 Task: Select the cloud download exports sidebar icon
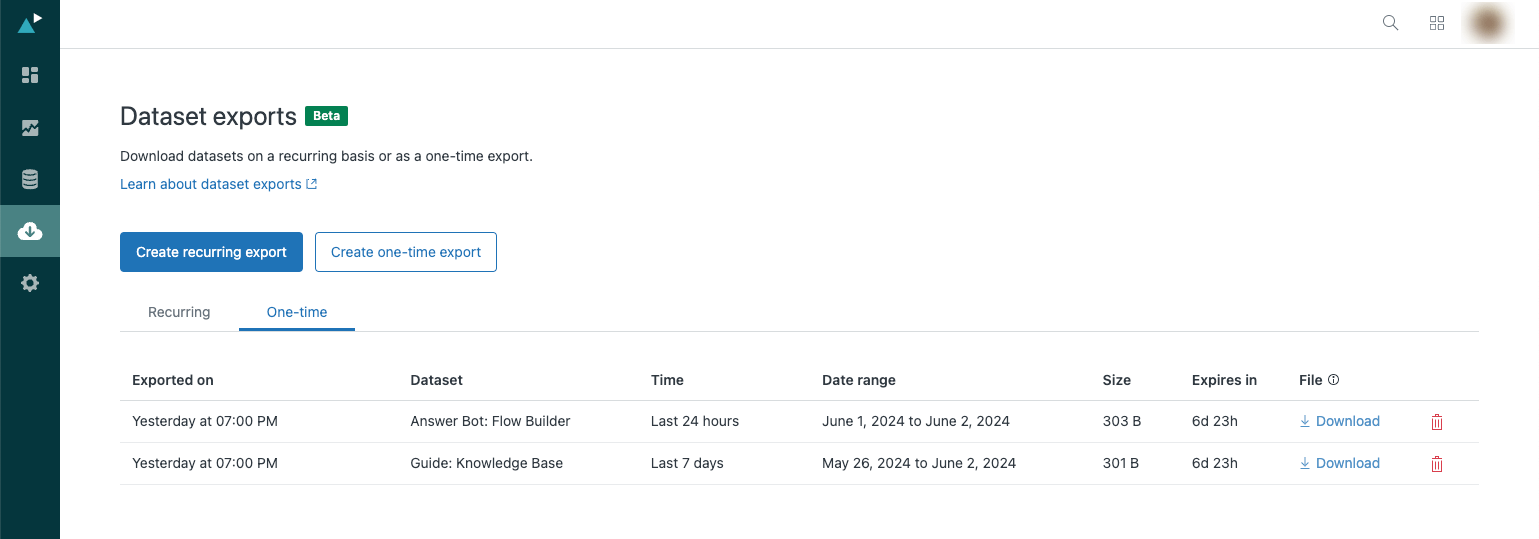pos(30,232)
